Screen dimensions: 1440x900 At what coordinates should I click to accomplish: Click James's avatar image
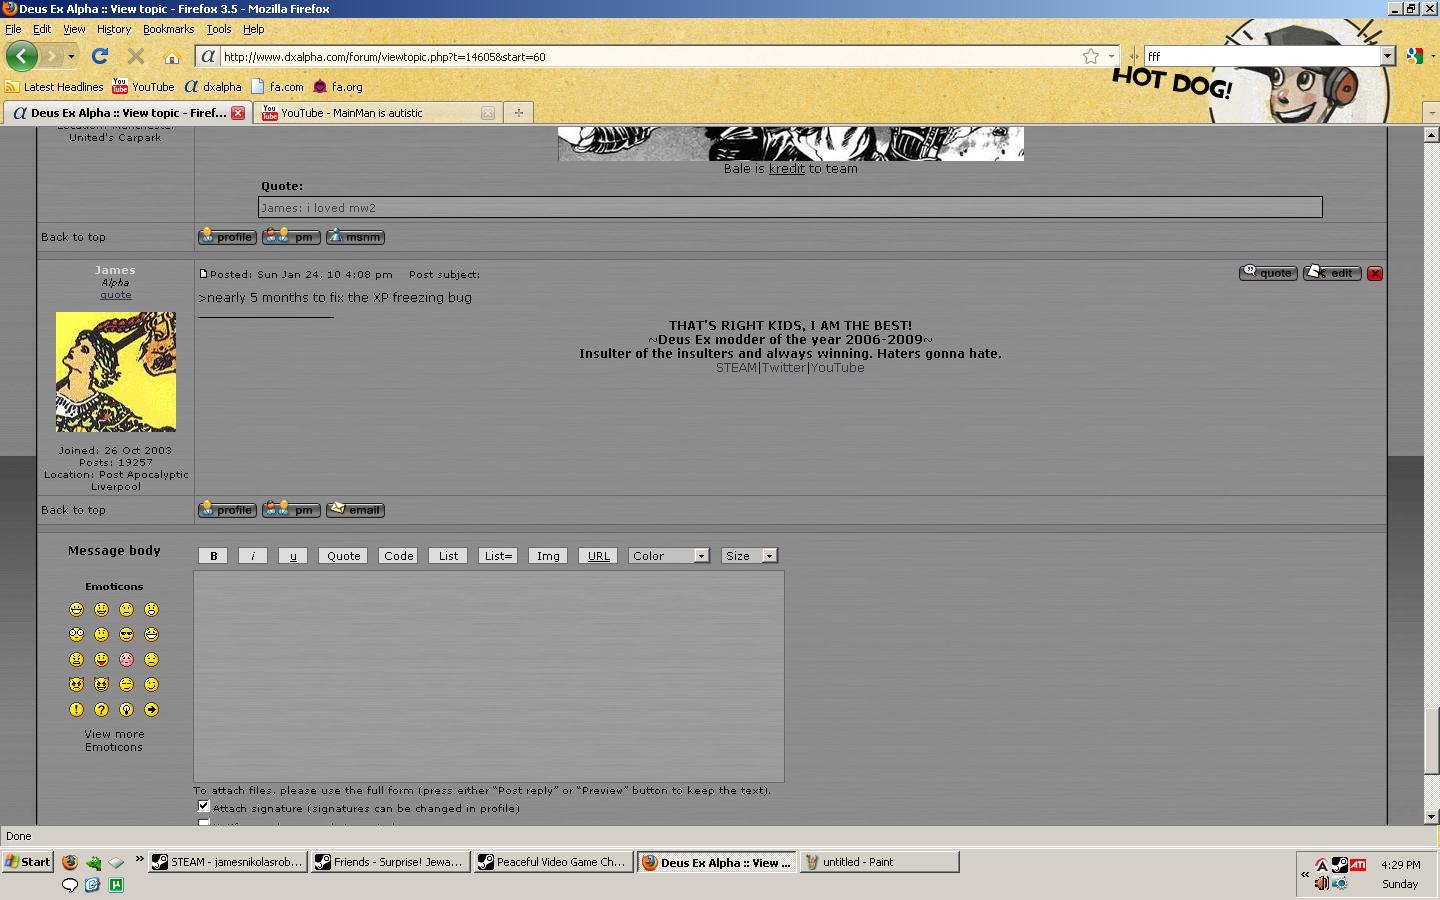[116, 372]
